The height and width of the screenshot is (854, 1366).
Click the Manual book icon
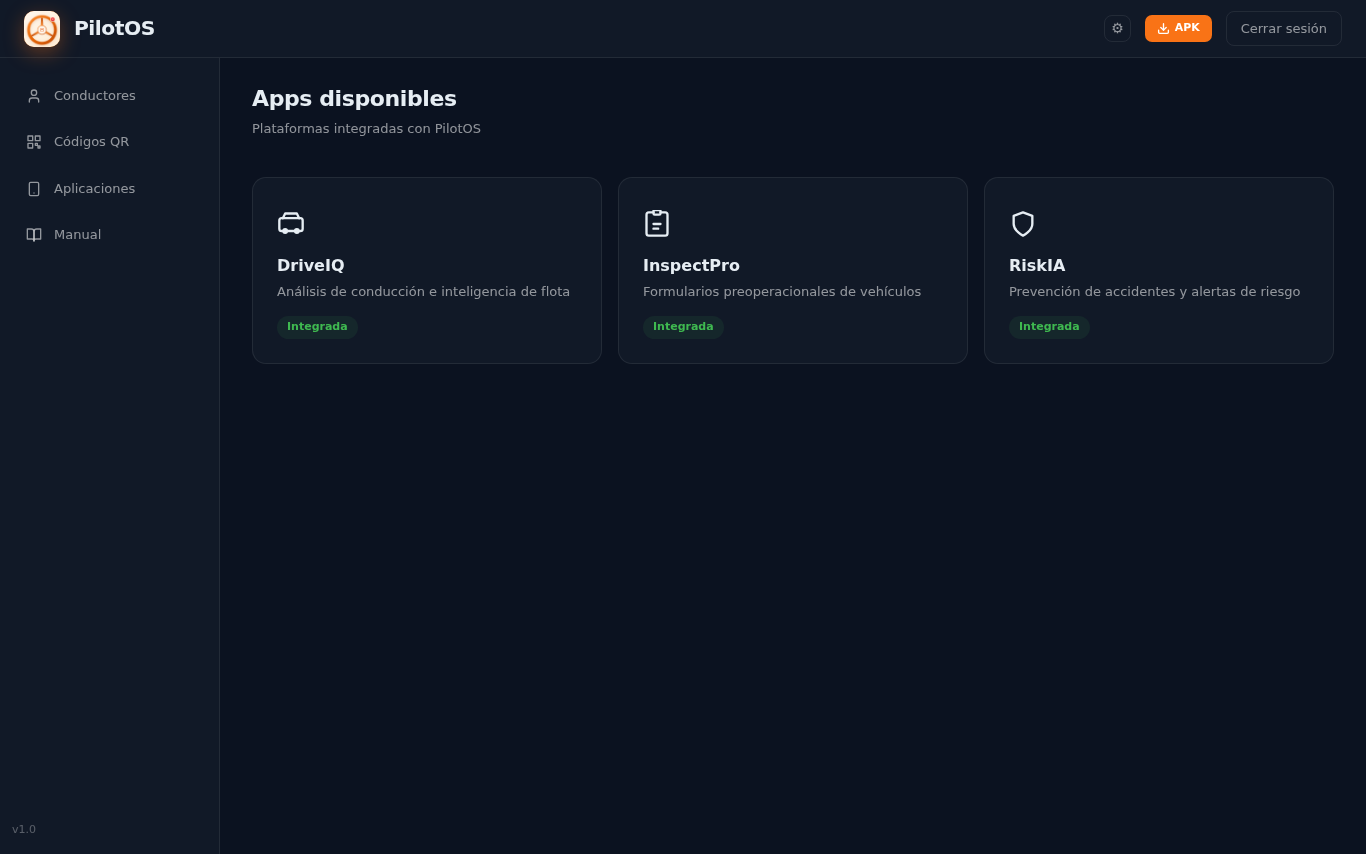tap(34, 235)
